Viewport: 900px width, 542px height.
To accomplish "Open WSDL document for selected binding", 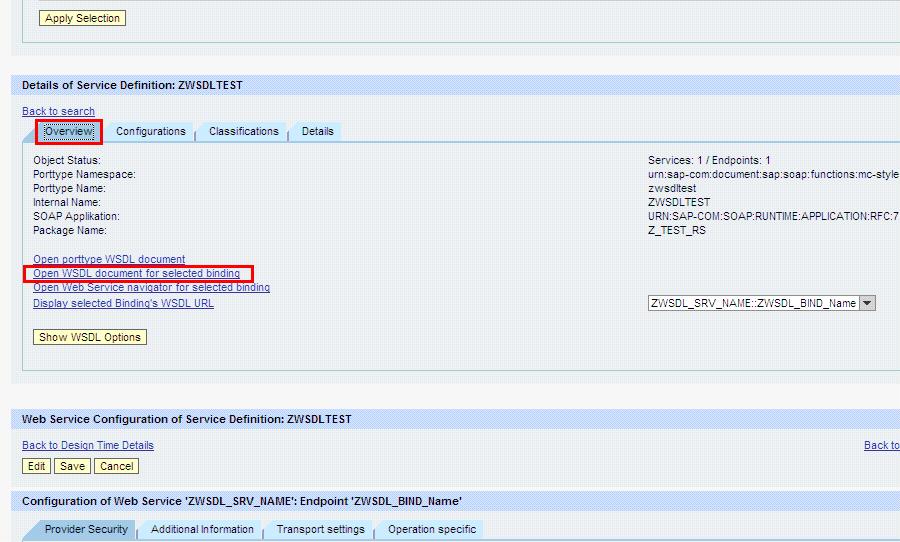I will pyautogui.click(x=137, y=274).
